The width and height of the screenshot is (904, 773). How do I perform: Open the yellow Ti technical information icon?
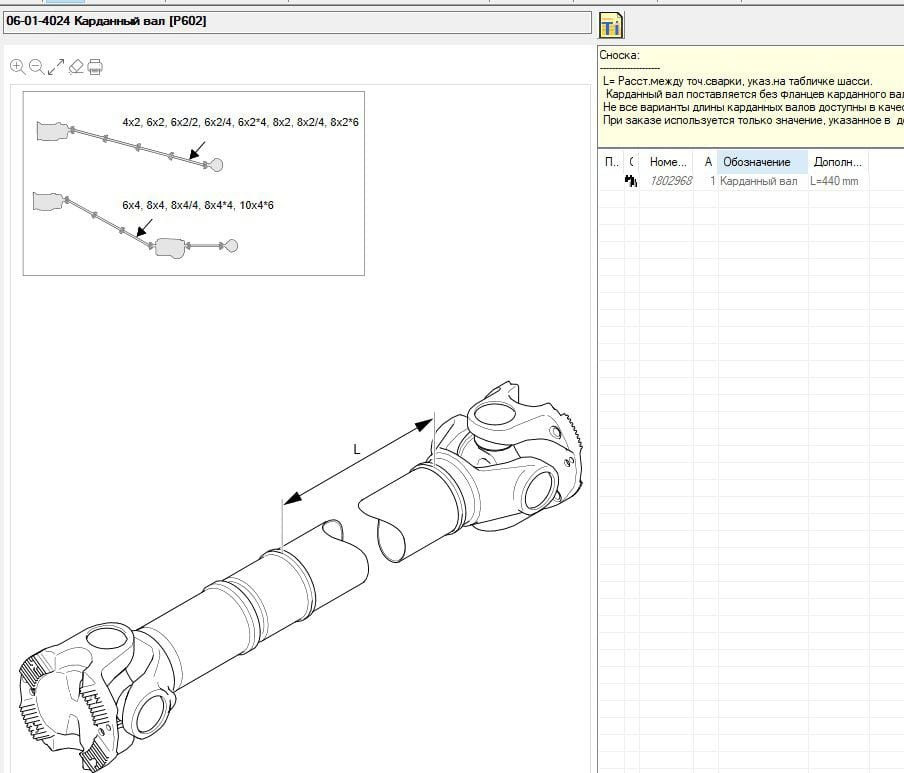pyautogui.click(x=611, y=25)
